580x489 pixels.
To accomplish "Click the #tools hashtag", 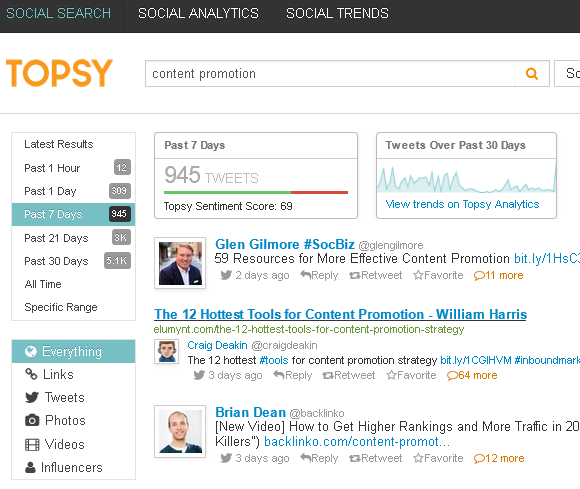I will click(274, 360).
